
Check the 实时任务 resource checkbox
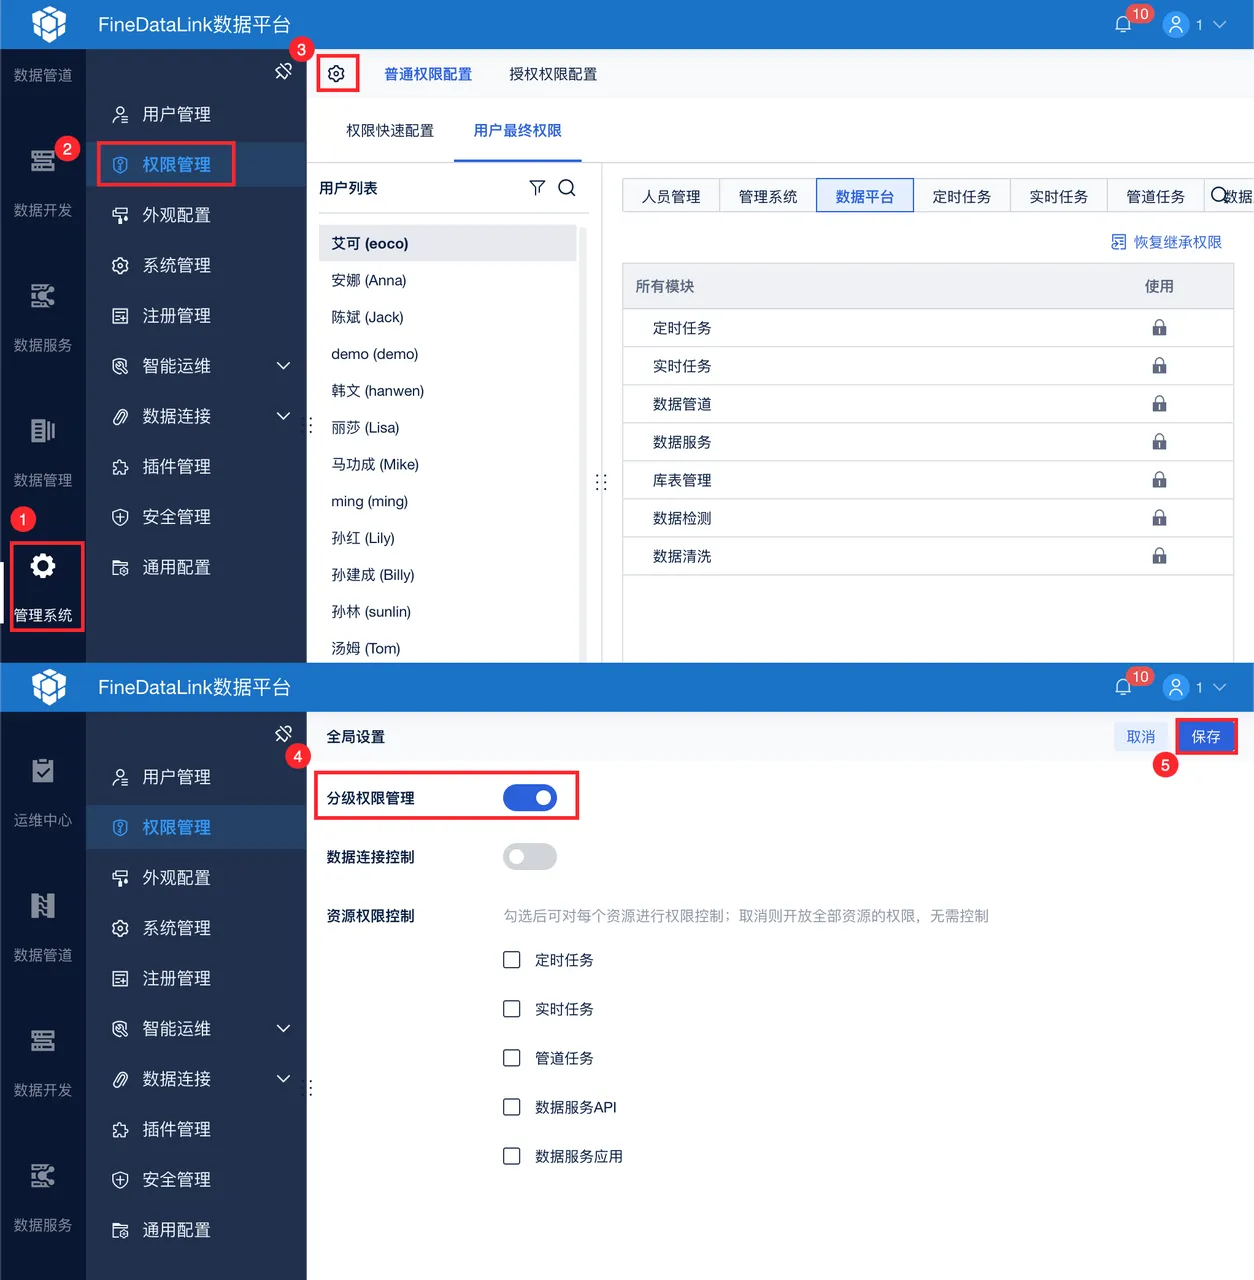pos(512,1009)
